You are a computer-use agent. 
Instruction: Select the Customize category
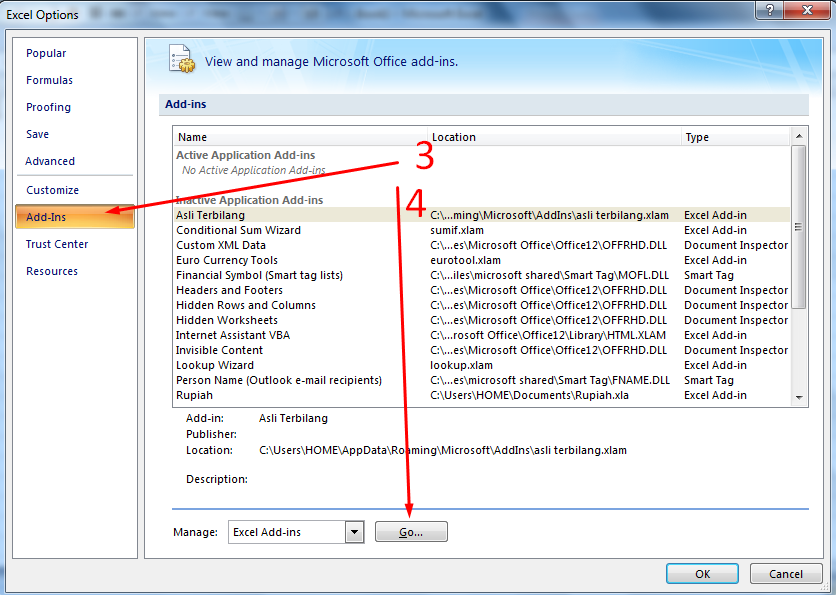52,190
